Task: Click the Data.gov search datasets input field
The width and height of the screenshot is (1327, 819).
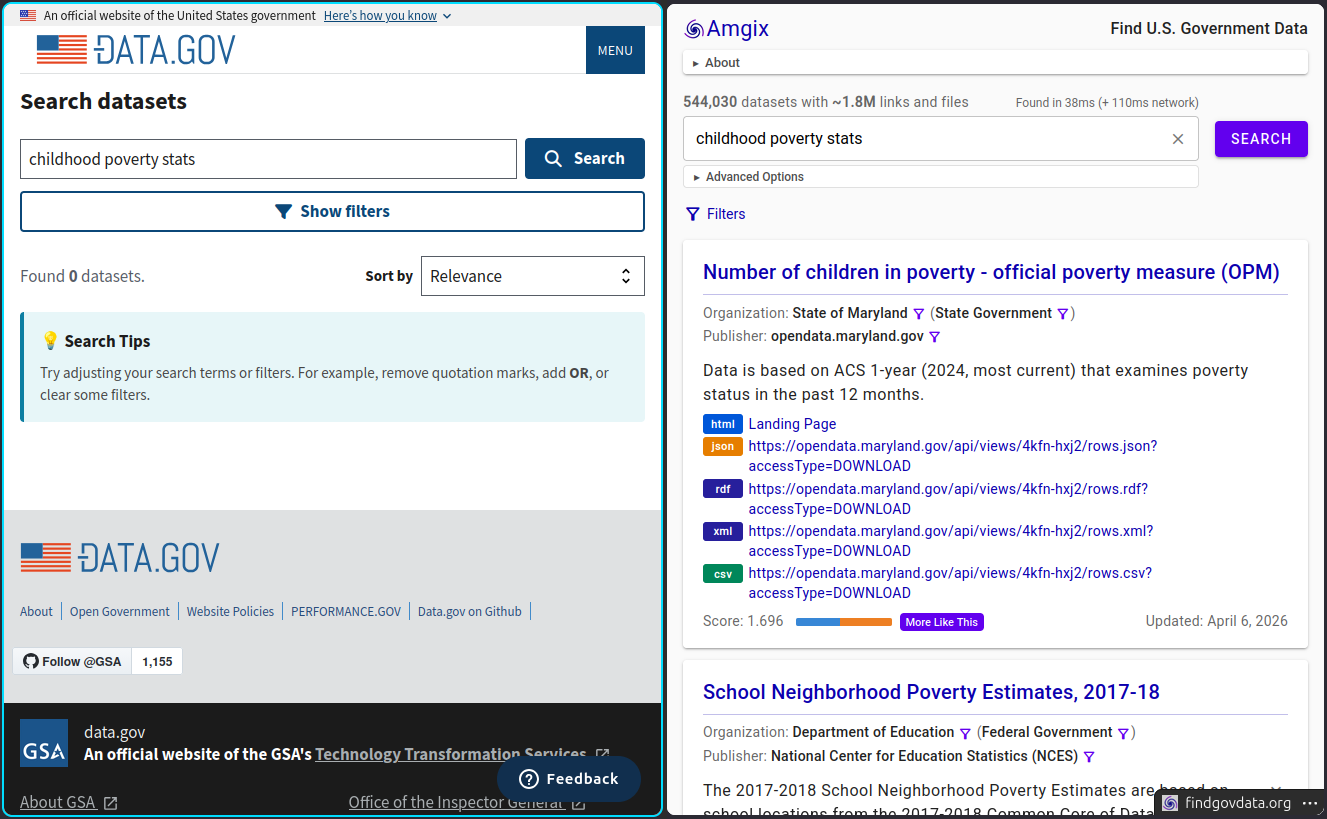Action: point(268,159)
